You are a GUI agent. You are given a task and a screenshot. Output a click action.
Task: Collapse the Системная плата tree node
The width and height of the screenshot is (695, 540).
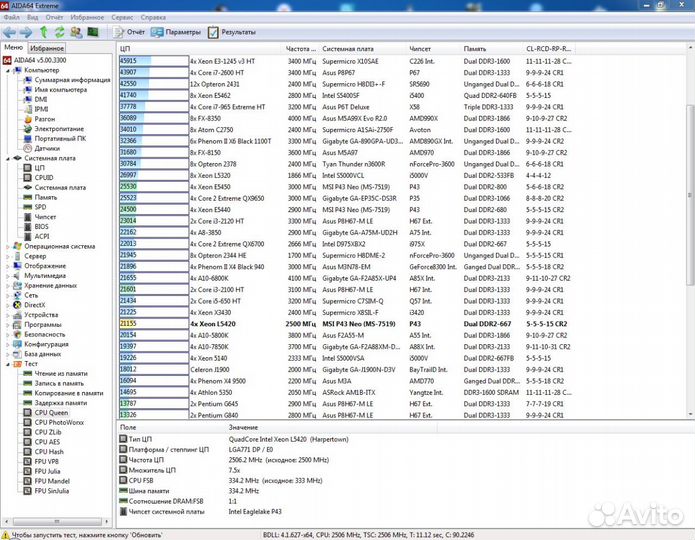[8, 158]
